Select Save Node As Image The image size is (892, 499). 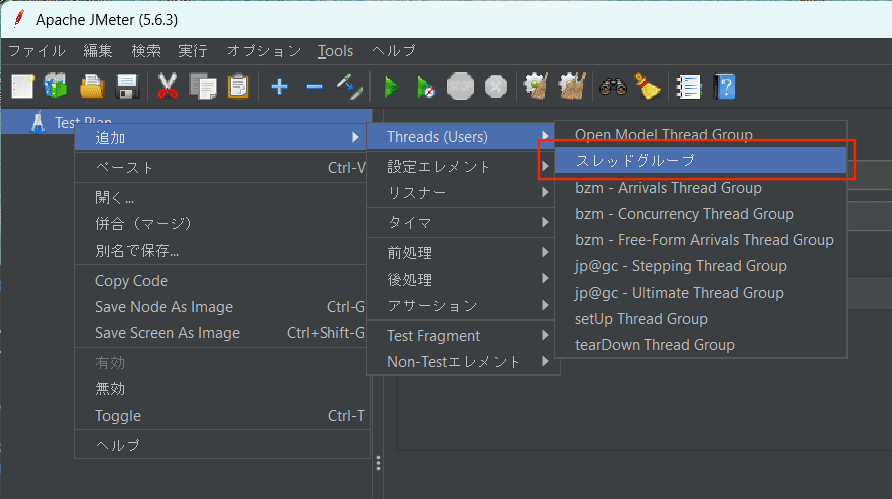[221, 307]
